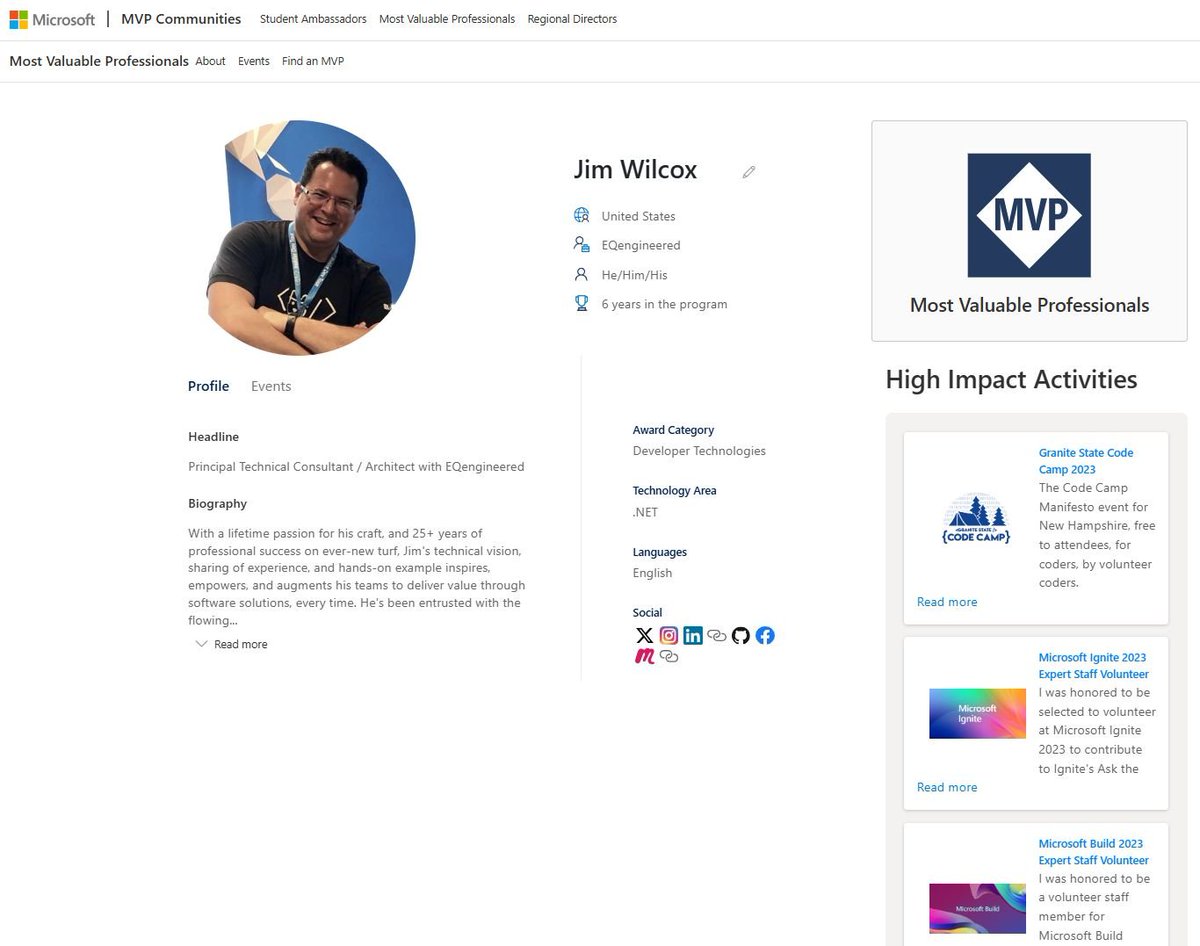The width and height of the screenshot is (1200, 946).
Task: Open the Granite State Code Camp 2023 link
Action: (1086, 461)
